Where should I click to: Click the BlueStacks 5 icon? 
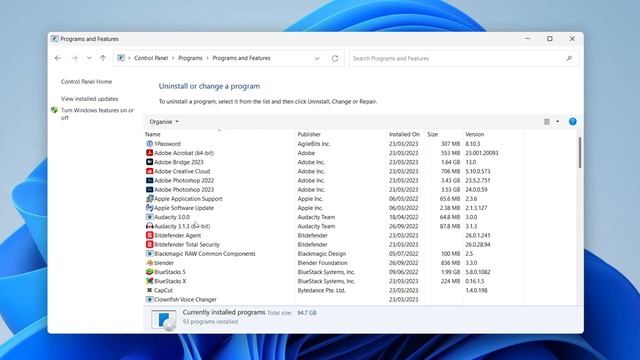pyautogui.click(x=149, y=272)
